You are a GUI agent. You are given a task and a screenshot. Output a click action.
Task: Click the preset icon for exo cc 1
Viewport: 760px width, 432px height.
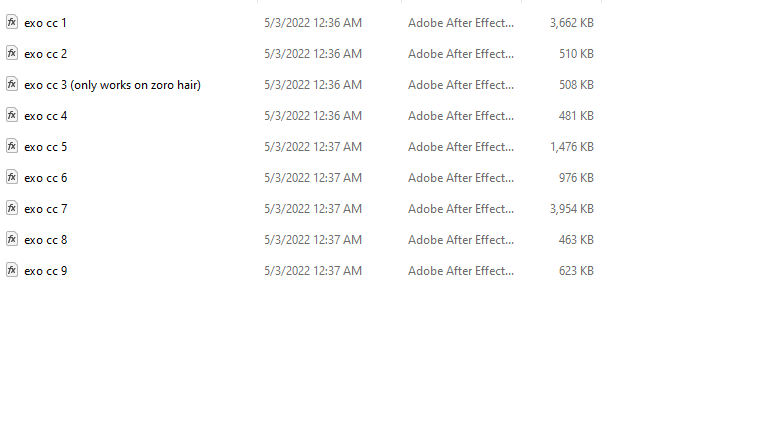tap(12, 22)
